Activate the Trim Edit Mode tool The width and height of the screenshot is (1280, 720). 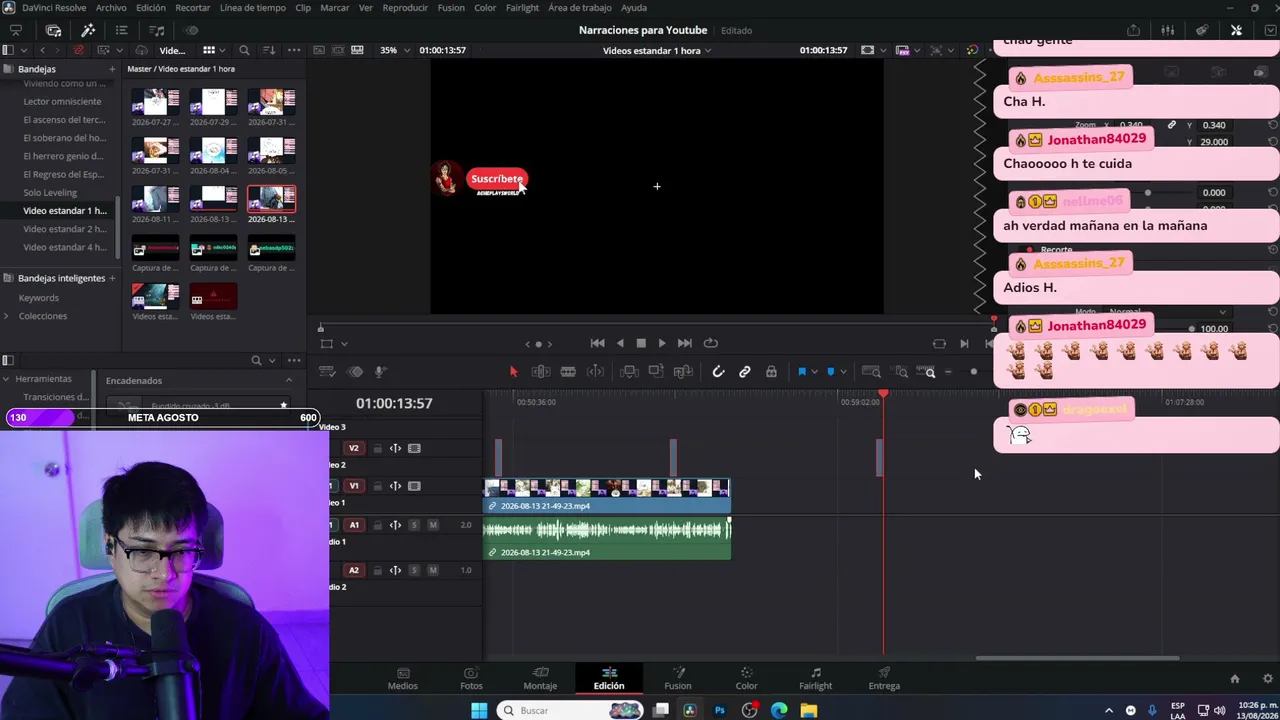(540, 372)
